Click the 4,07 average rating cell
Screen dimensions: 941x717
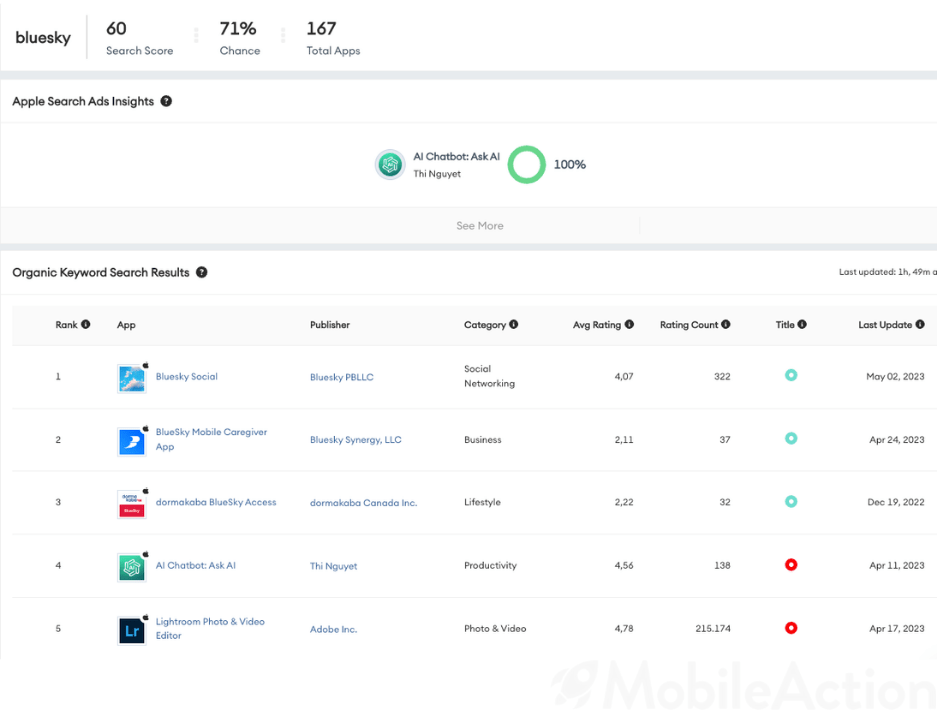pyautogui.click(x=624, y=377)
